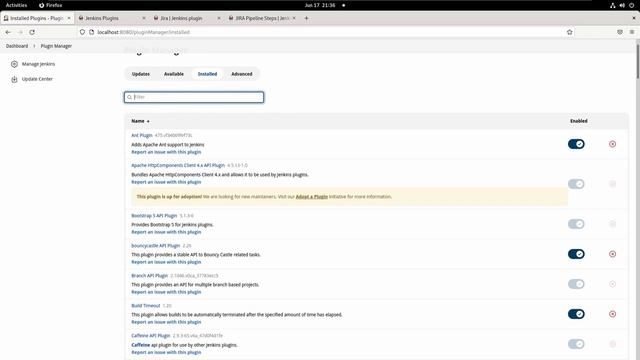Open the power menu icon in top bar
The width and height of the screenshot is (640, 360).
(x=631, y=5)
